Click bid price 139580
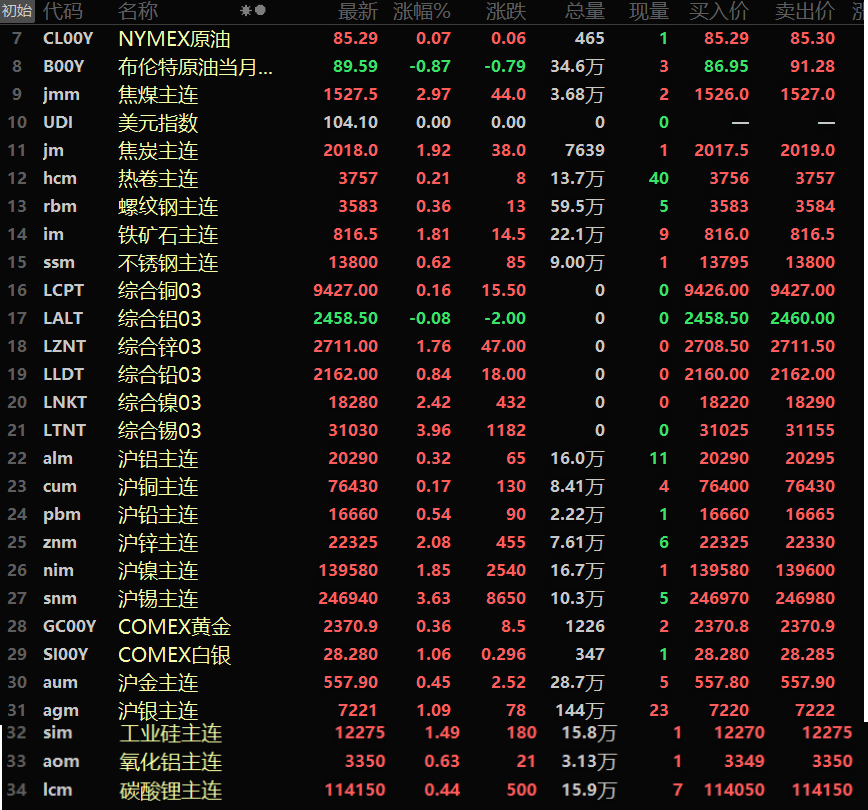The height and width of the screenshot is (810, 868). (719, 570)
